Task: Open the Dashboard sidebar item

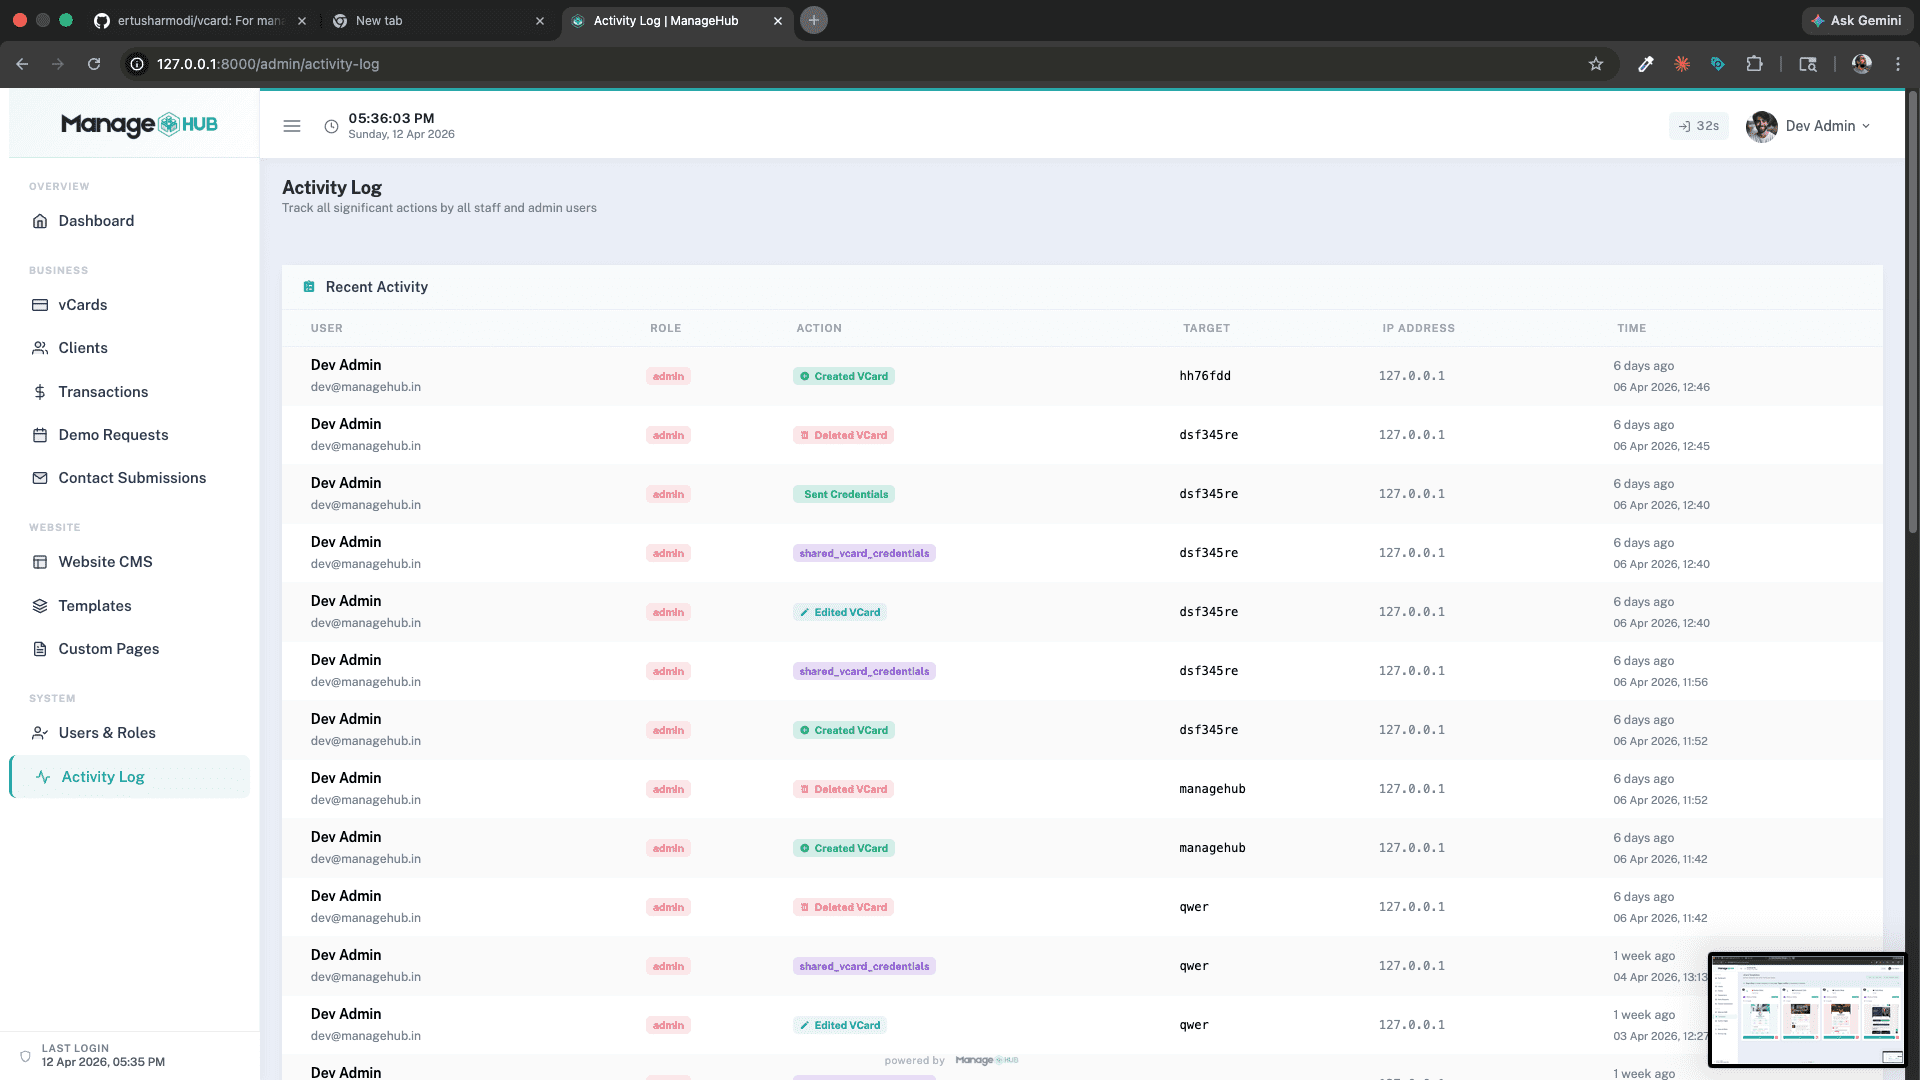Action: 96,221
